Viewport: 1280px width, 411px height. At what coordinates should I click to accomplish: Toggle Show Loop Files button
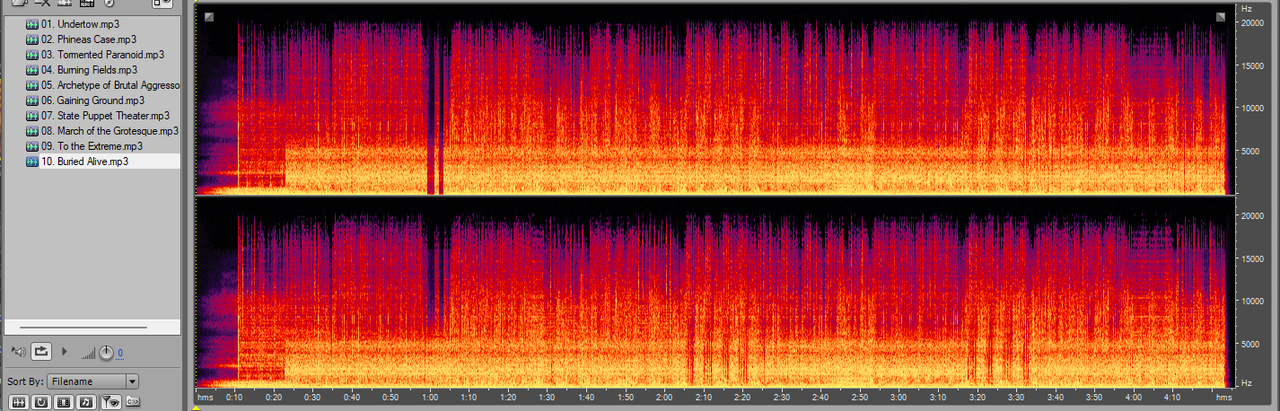click(x=41, y=402)
